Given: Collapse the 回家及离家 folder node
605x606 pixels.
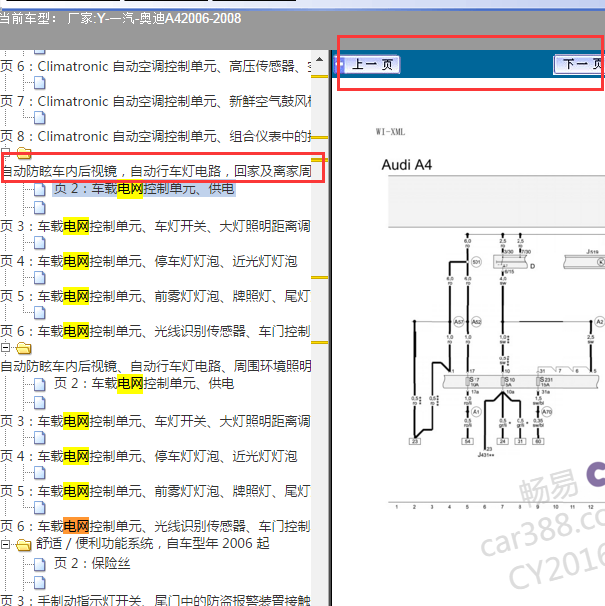Looking at the screenshot, I should click(x=5, y=152).
